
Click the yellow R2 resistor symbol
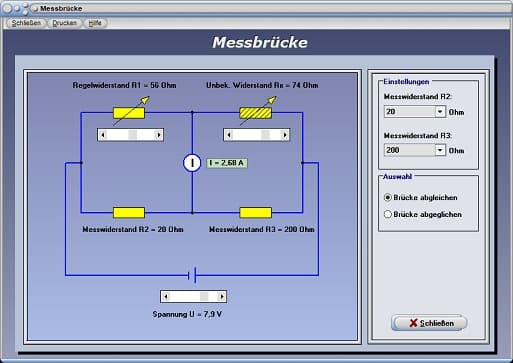point(129,212)
